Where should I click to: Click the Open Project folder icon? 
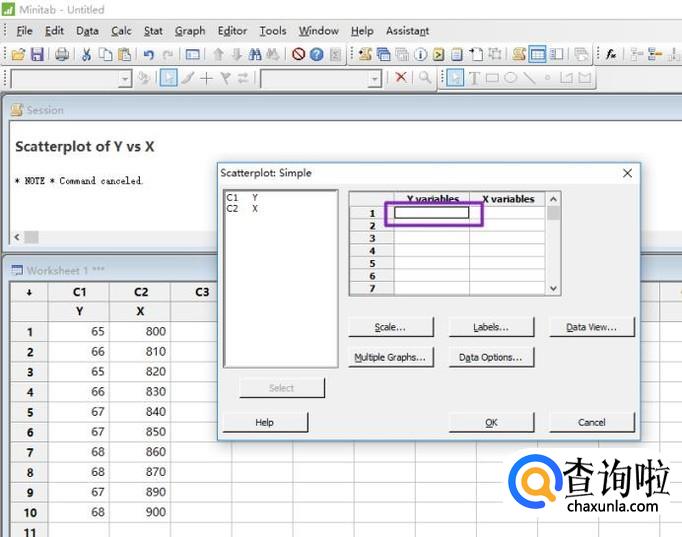[x=18, y=54]
